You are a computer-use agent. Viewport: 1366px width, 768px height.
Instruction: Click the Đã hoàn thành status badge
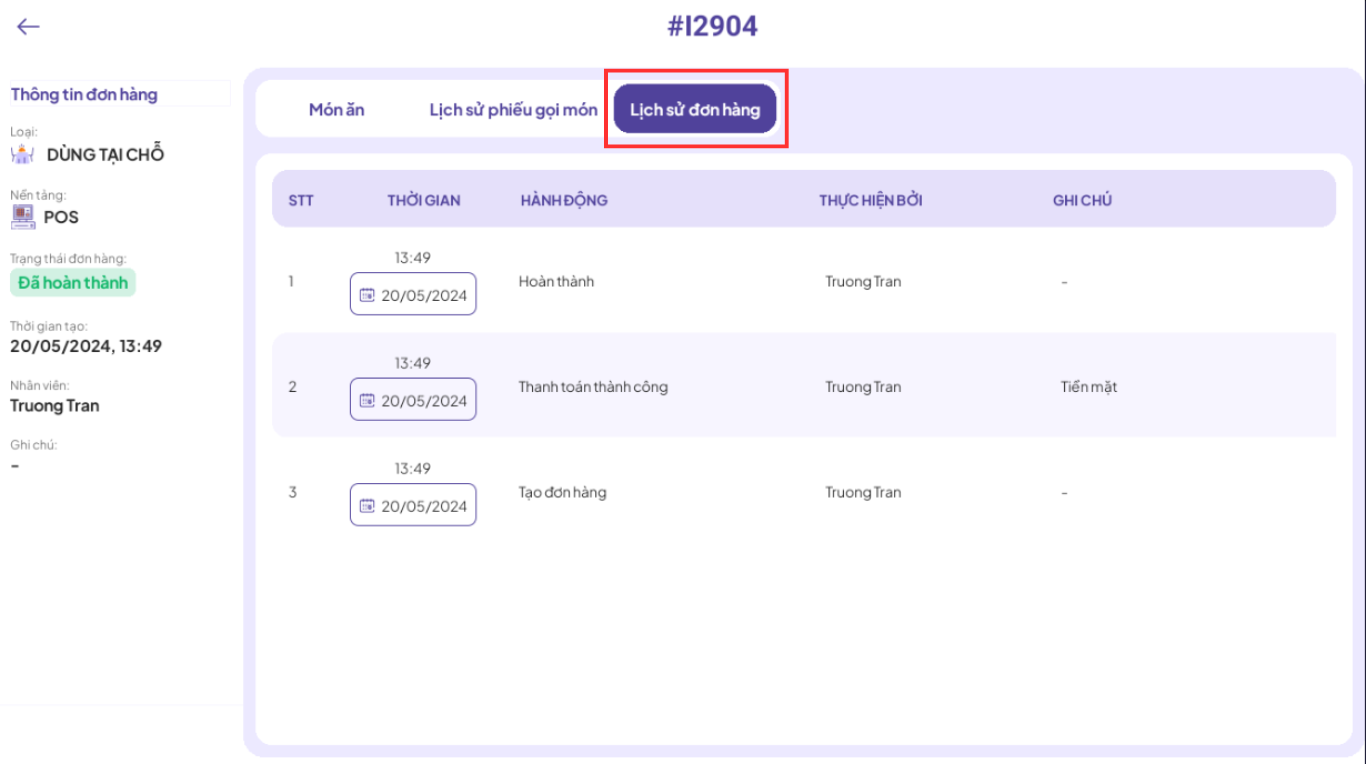[x=73, y=283]
